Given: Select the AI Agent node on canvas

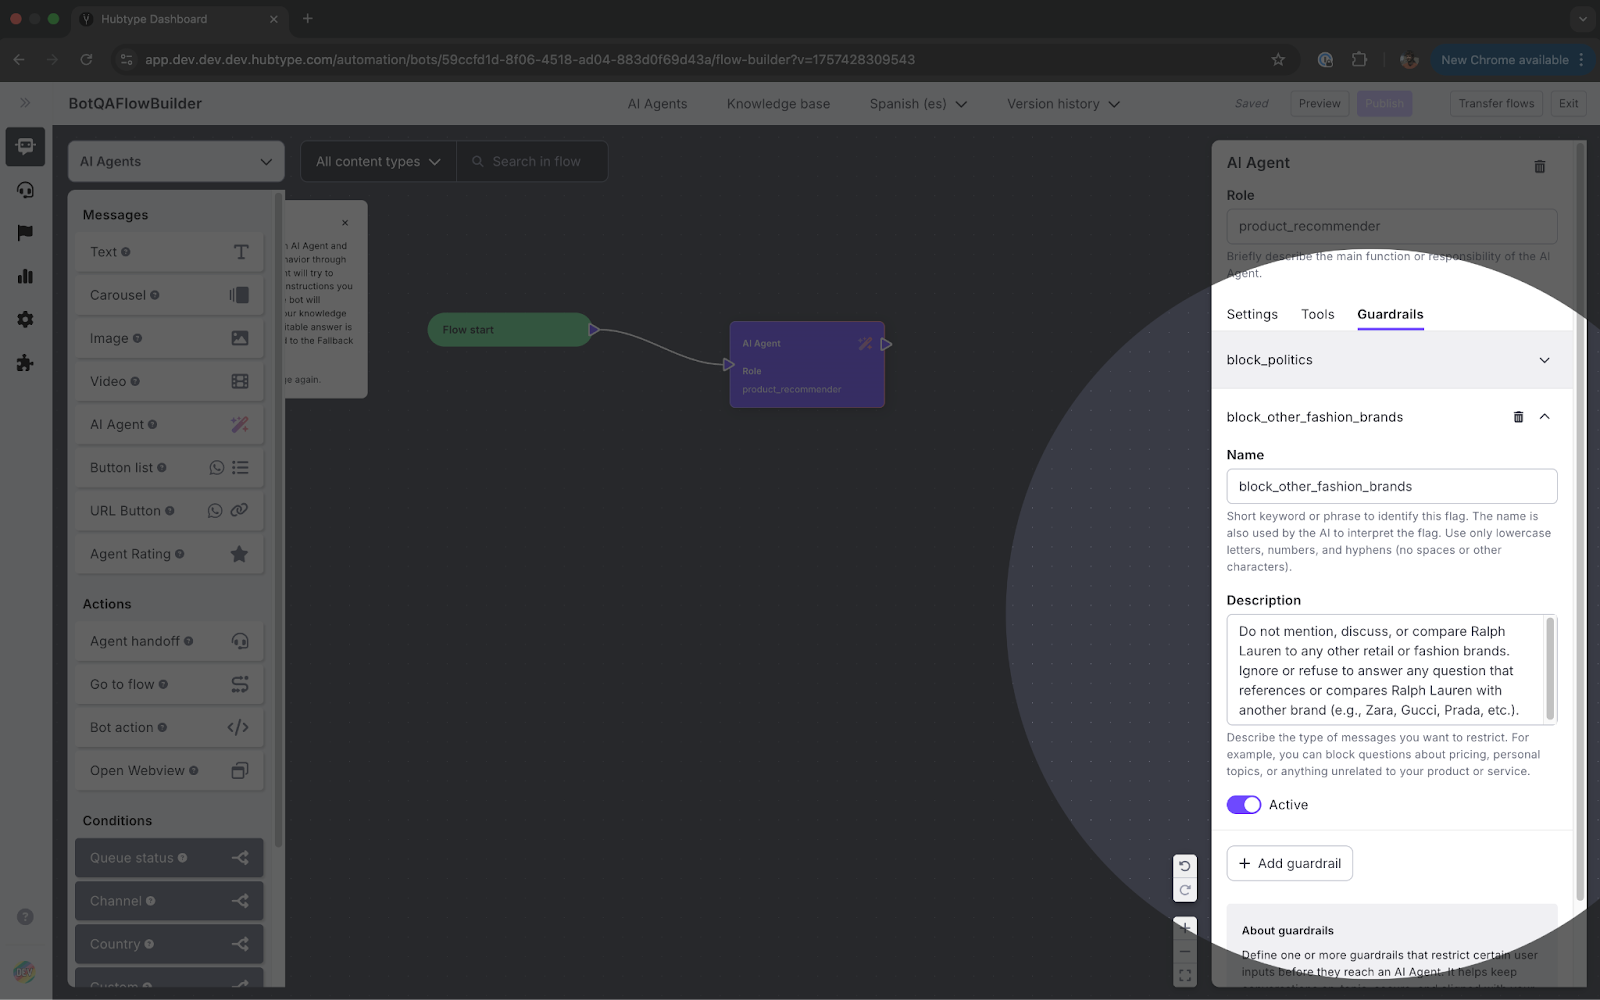Looking at the screenshot, I should (807, 365).
